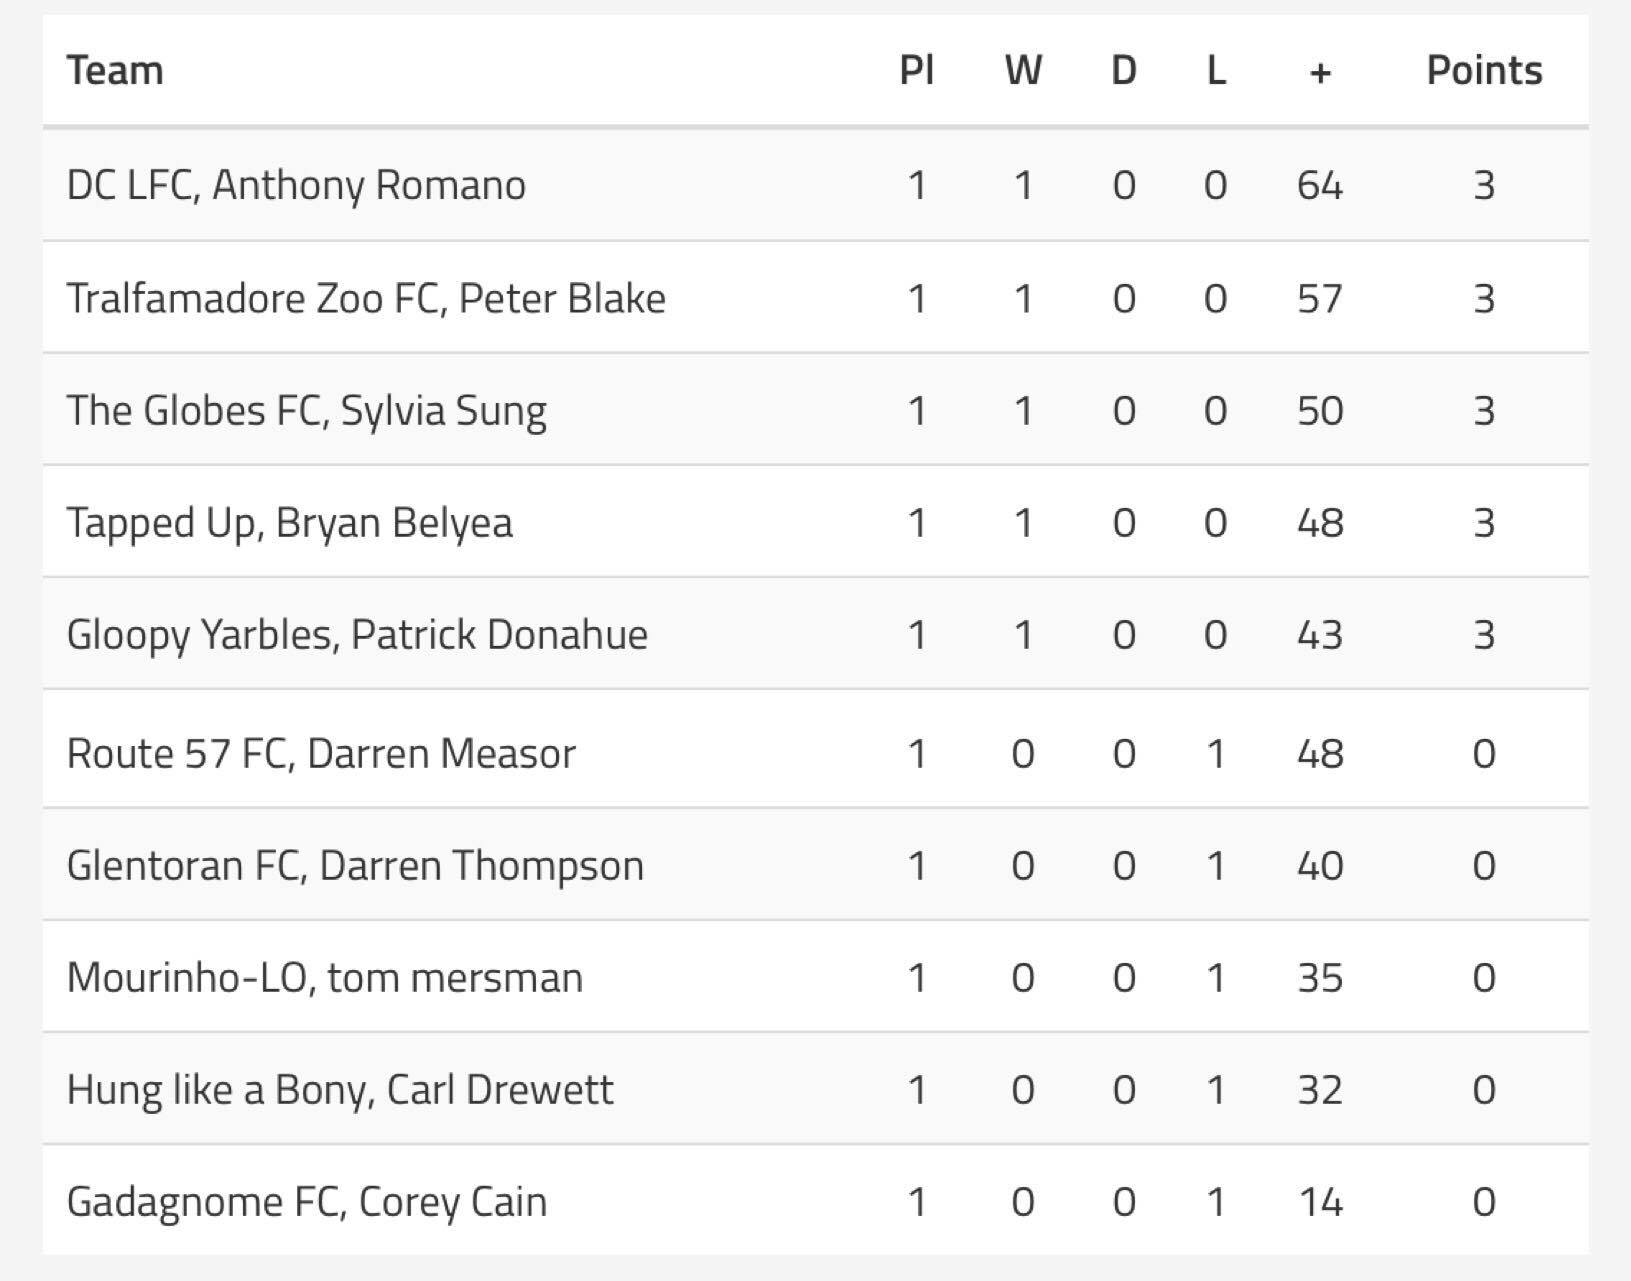Image resolution: width=1631 pixels, height=1281 pixels.
Task: Click Gadagnome FC's score of 14
Action: [x=1320, y=1201]
